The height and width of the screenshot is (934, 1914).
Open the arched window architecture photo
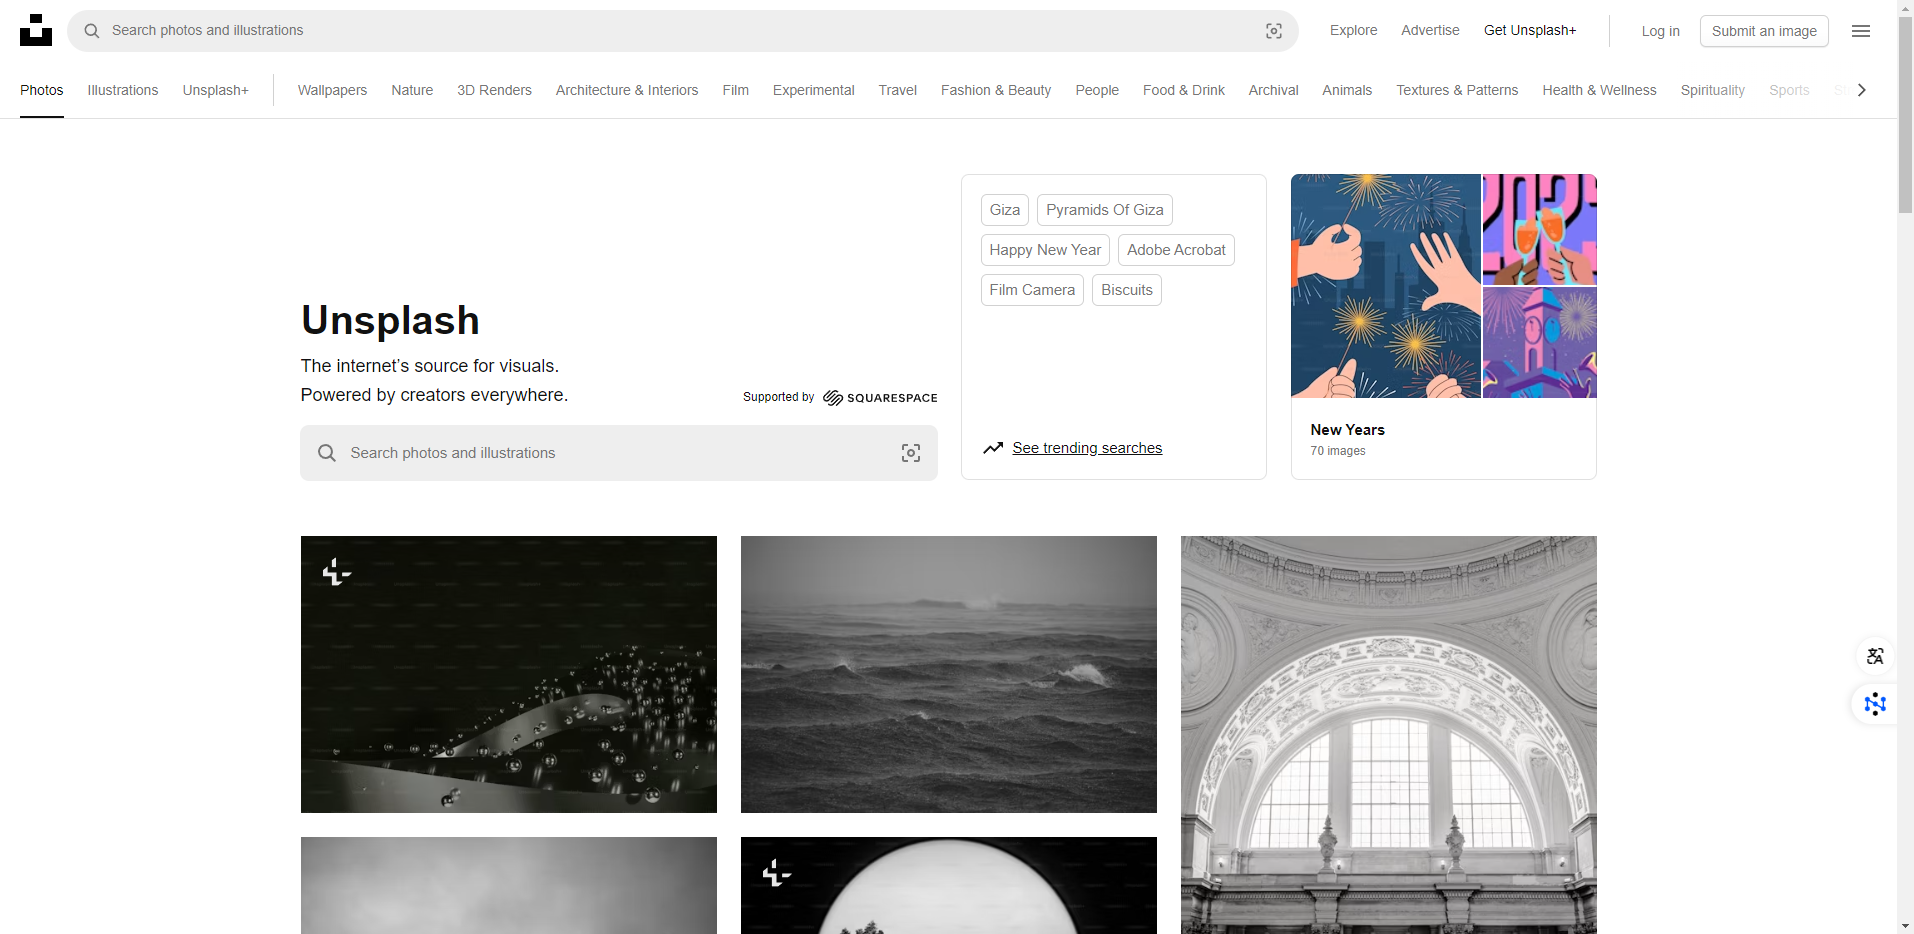coord(1389,735)
